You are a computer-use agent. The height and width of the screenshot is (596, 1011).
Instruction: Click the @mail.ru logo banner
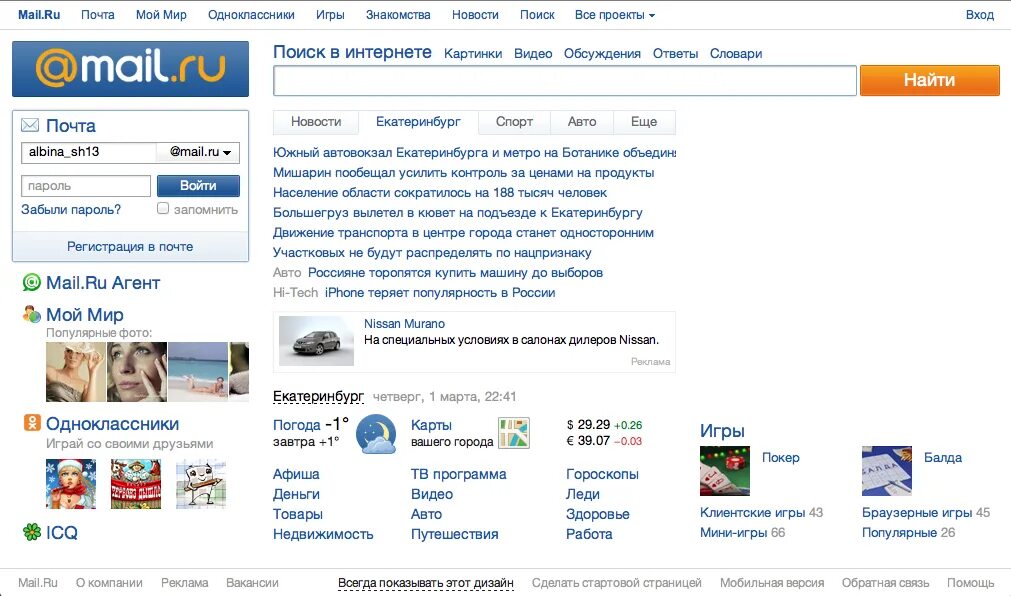click(130, 69)
